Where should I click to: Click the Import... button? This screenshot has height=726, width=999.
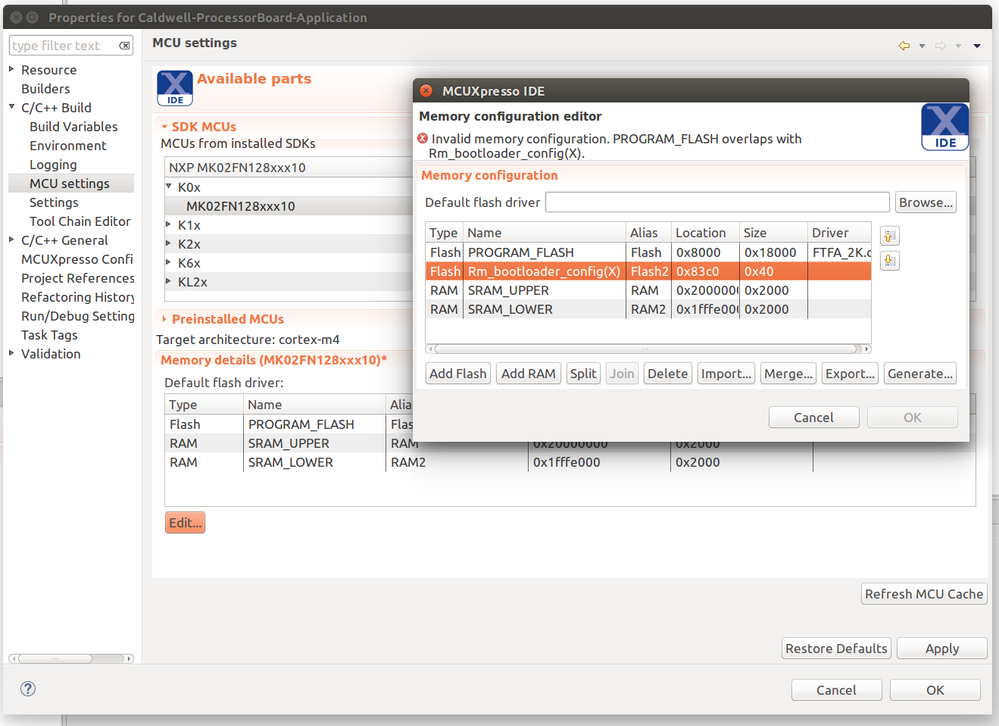[726, 373]
